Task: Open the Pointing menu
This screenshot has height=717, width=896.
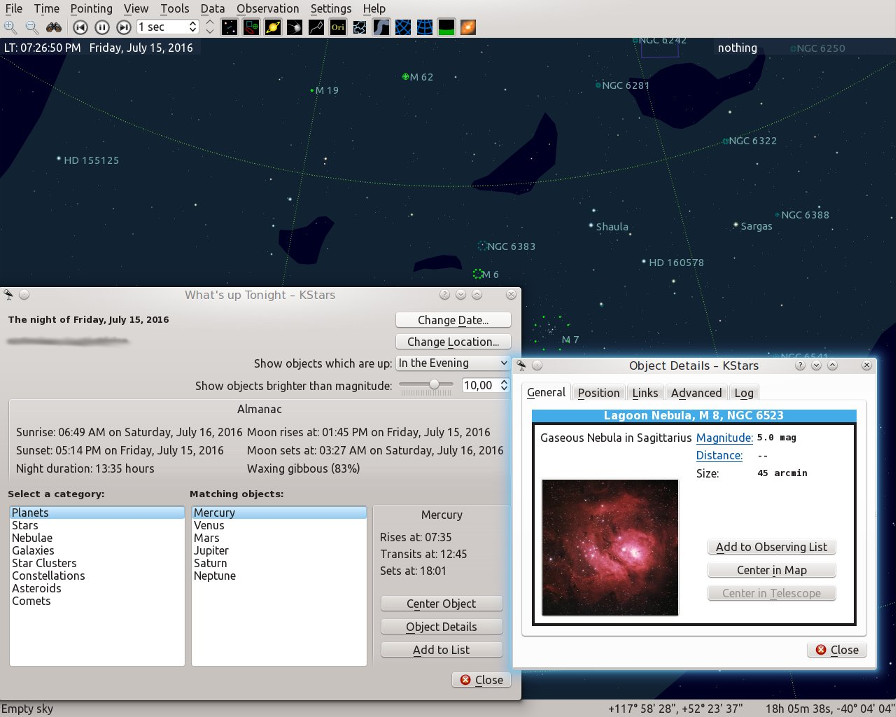Action: [91, 9]
